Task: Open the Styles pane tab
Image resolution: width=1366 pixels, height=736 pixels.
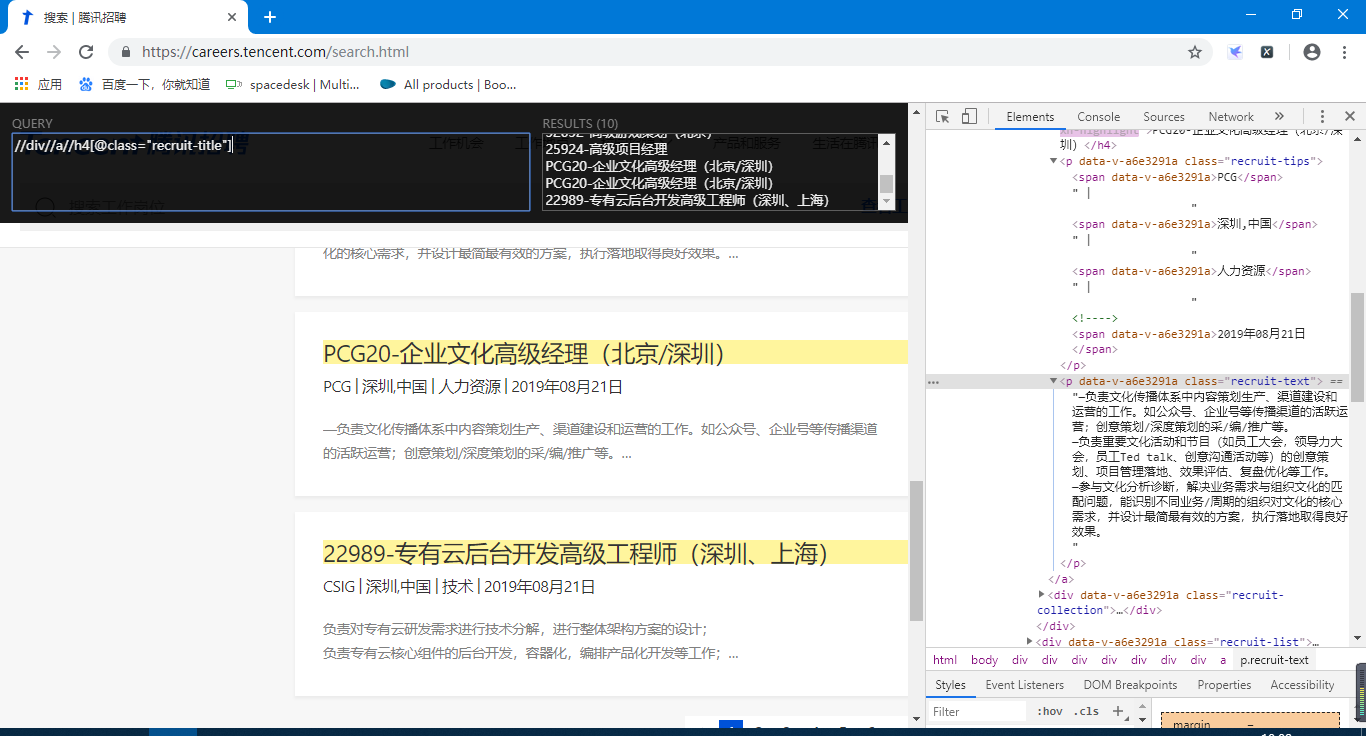Action: click(x=950, y=685)
